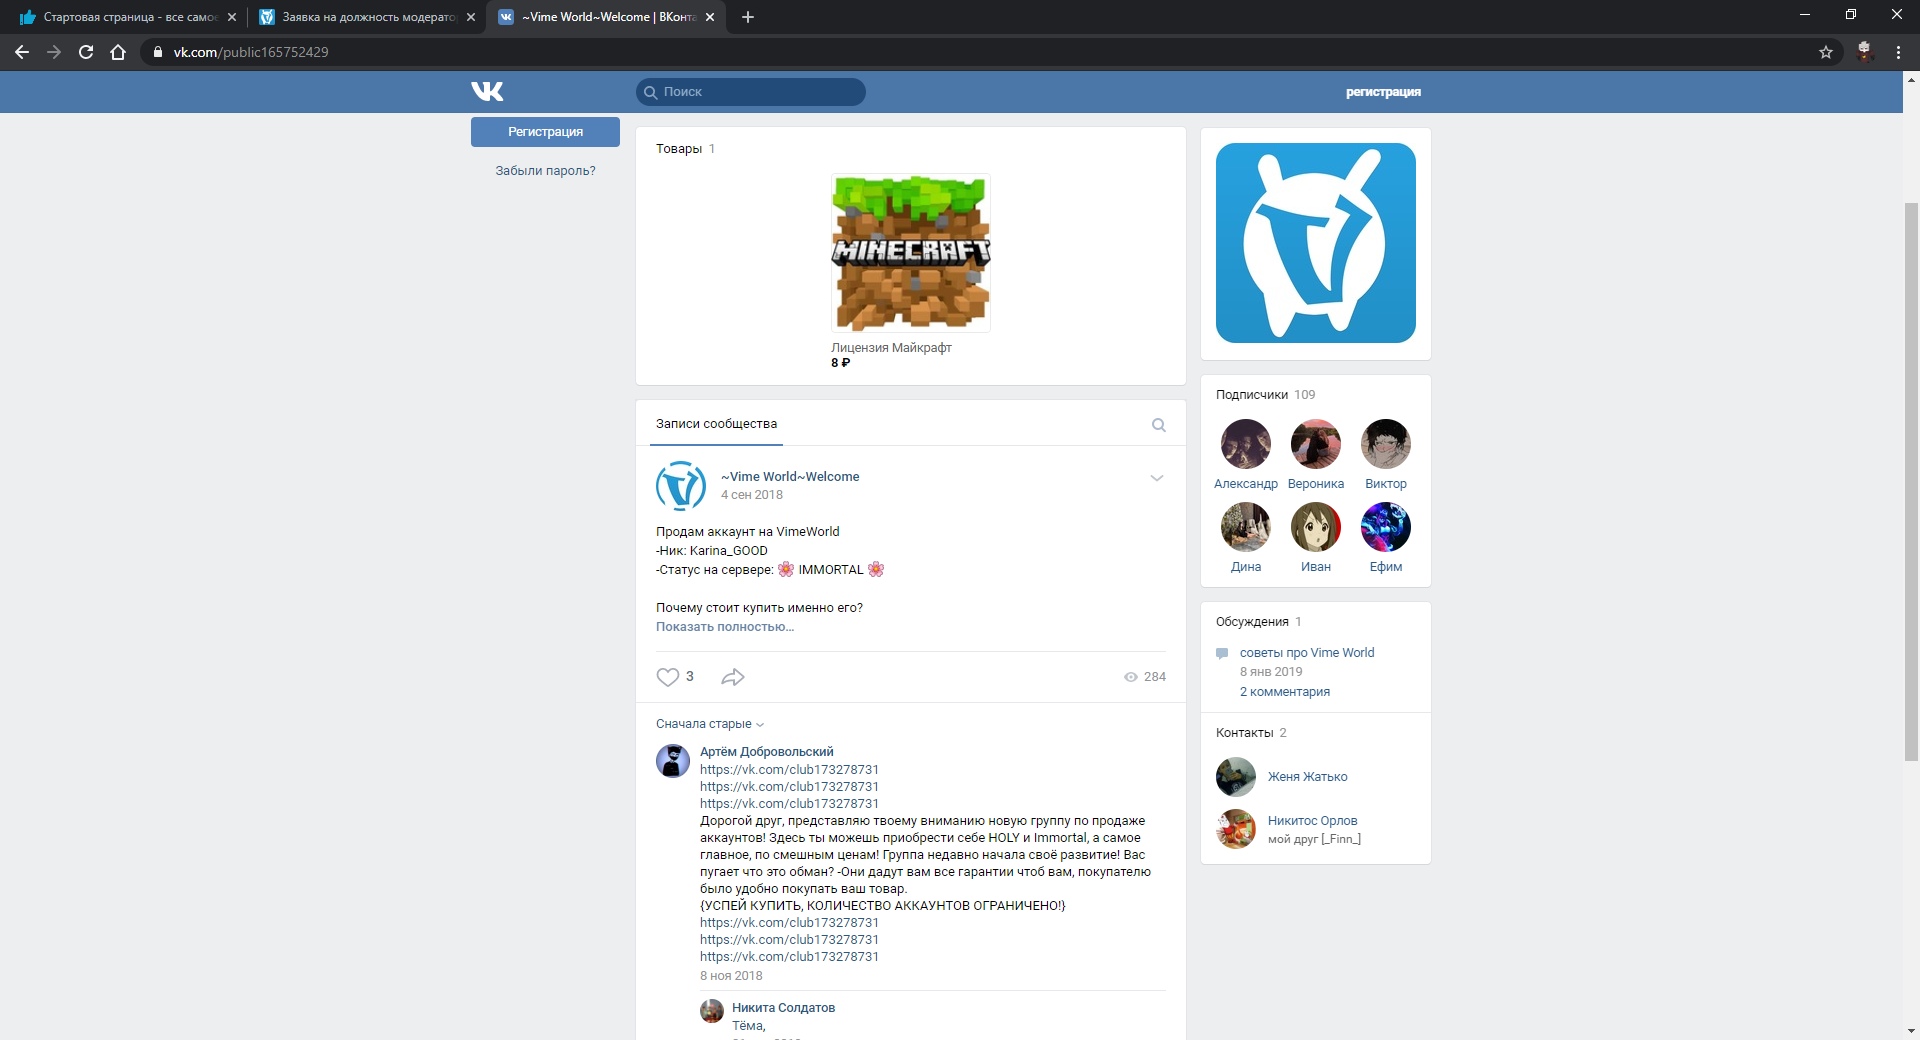This screenshot has width=1920, height=1040.
Task: Click the browser forward arrow
Action: pyautogui.click(x=54, y=52)
